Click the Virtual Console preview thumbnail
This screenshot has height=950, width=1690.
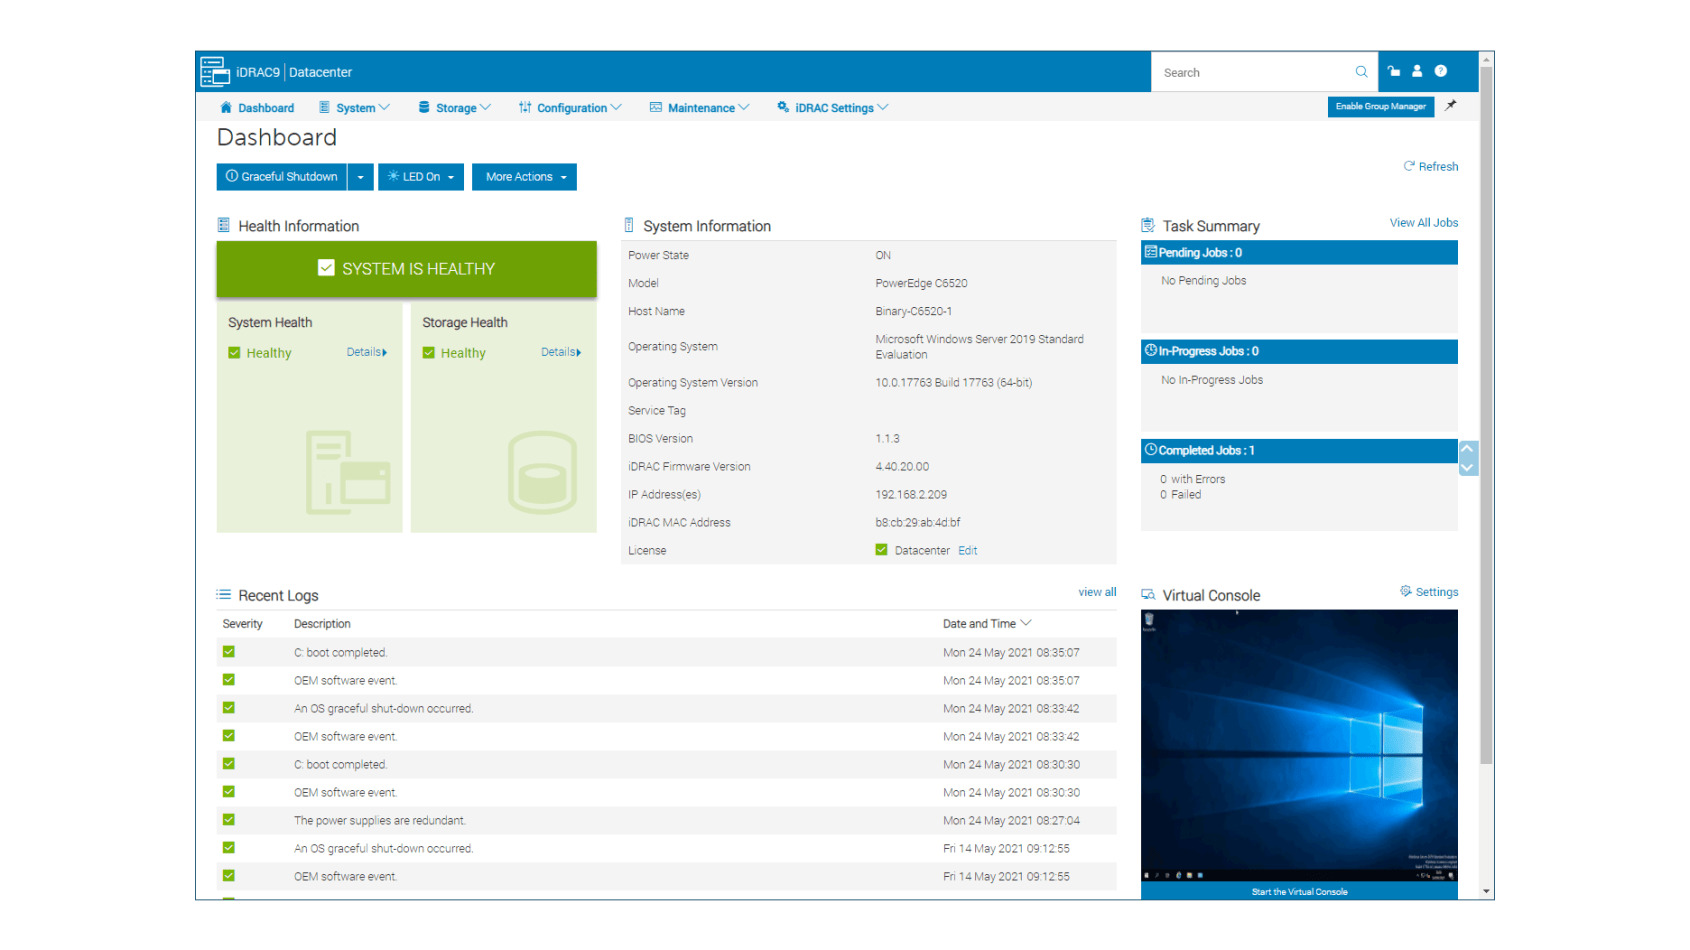(1299, 745)
